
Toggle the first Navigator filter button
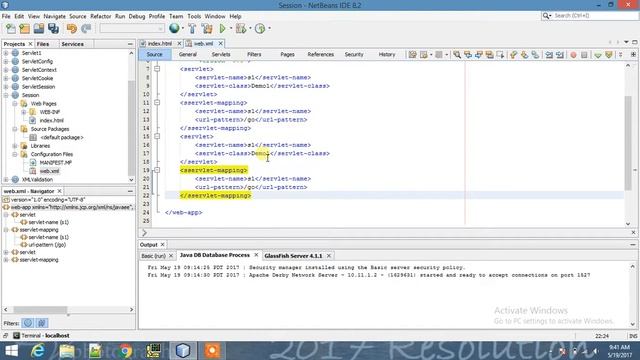pos(27,323)
